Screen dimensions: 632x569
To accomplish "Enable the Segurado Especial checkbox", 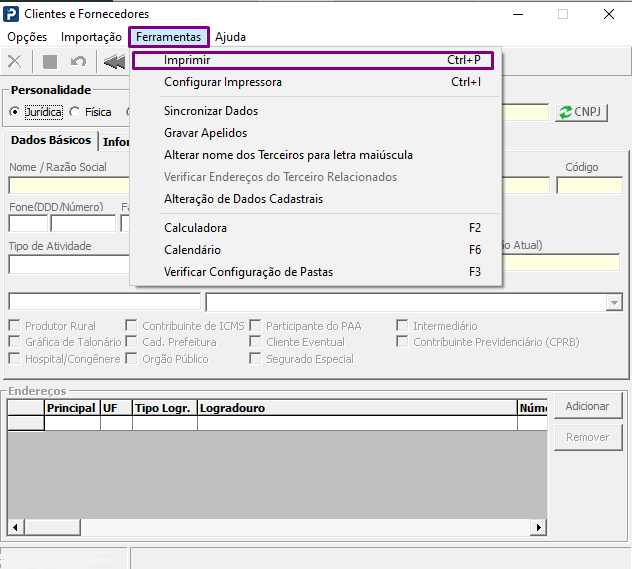I will [256, 359].
